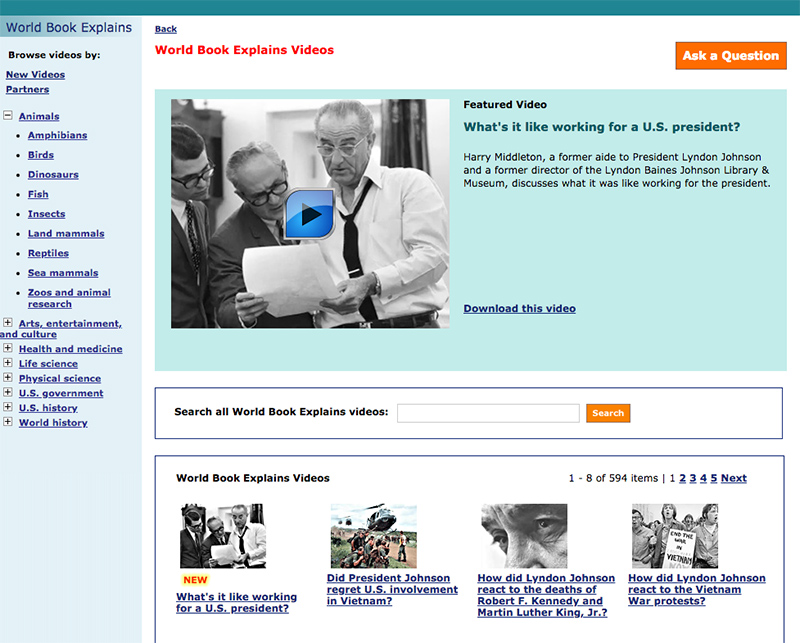This screenshot has width=800, height=643.
Task: Click the Next page link
Action: (734, 478)
